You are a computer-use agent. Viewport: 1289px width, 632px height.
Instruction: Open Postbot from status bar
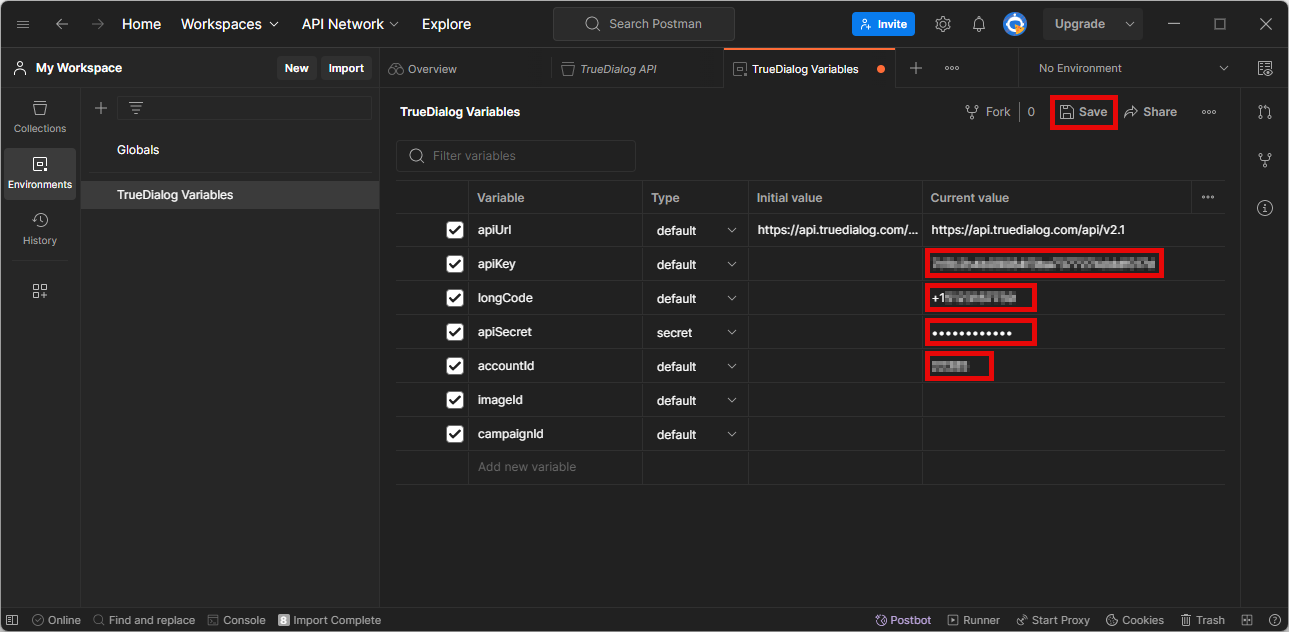pyautogui.click(x=903, y=620)
